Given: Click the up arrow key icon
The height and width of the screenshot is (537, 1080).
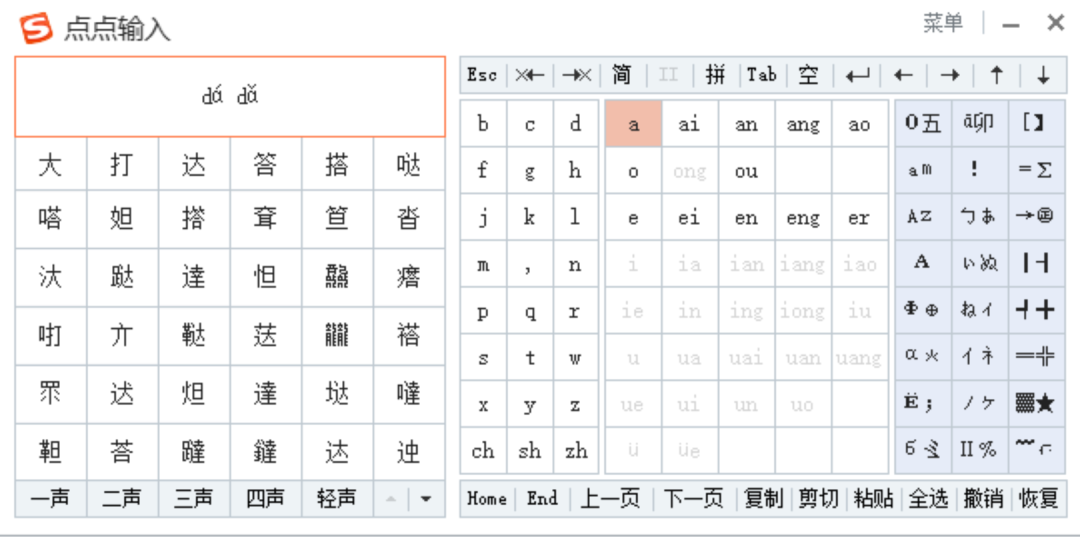Looking at the screenshot, I should (996, 75).
